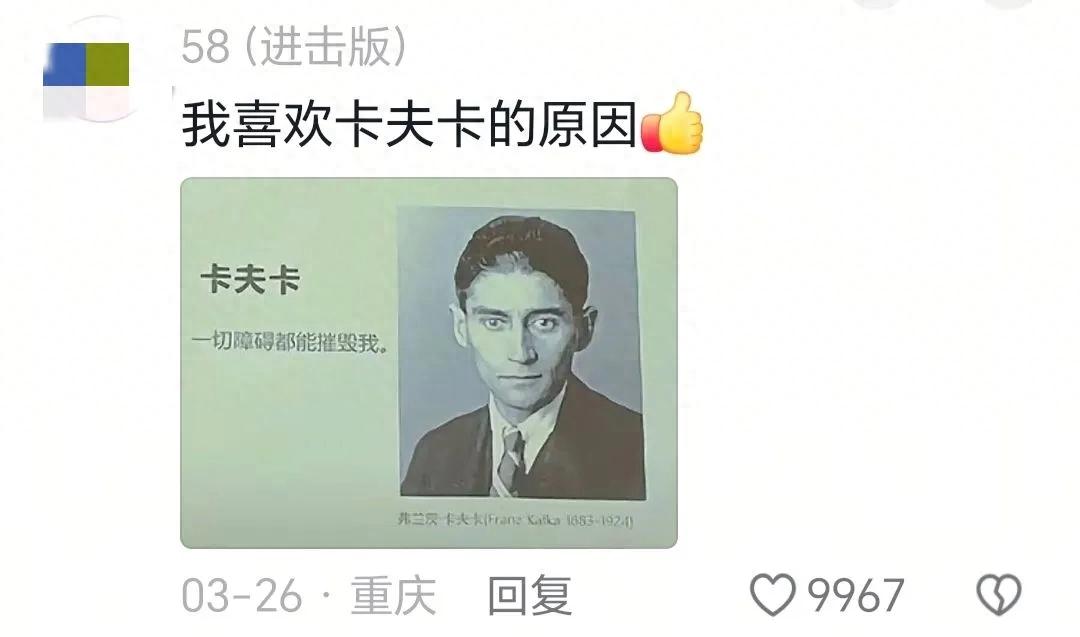Click the thumbs-up emoji after the comment
Viewport: 1080px width, 637px height.
(x=672, y=124)
